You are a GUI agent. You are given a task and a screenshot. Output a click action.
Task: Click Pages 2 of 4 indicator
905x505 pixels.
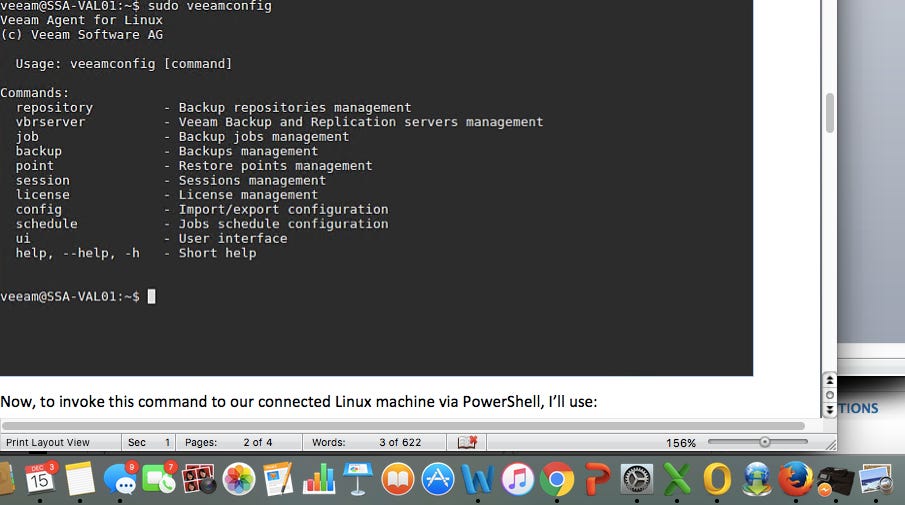tap(229, 443)
